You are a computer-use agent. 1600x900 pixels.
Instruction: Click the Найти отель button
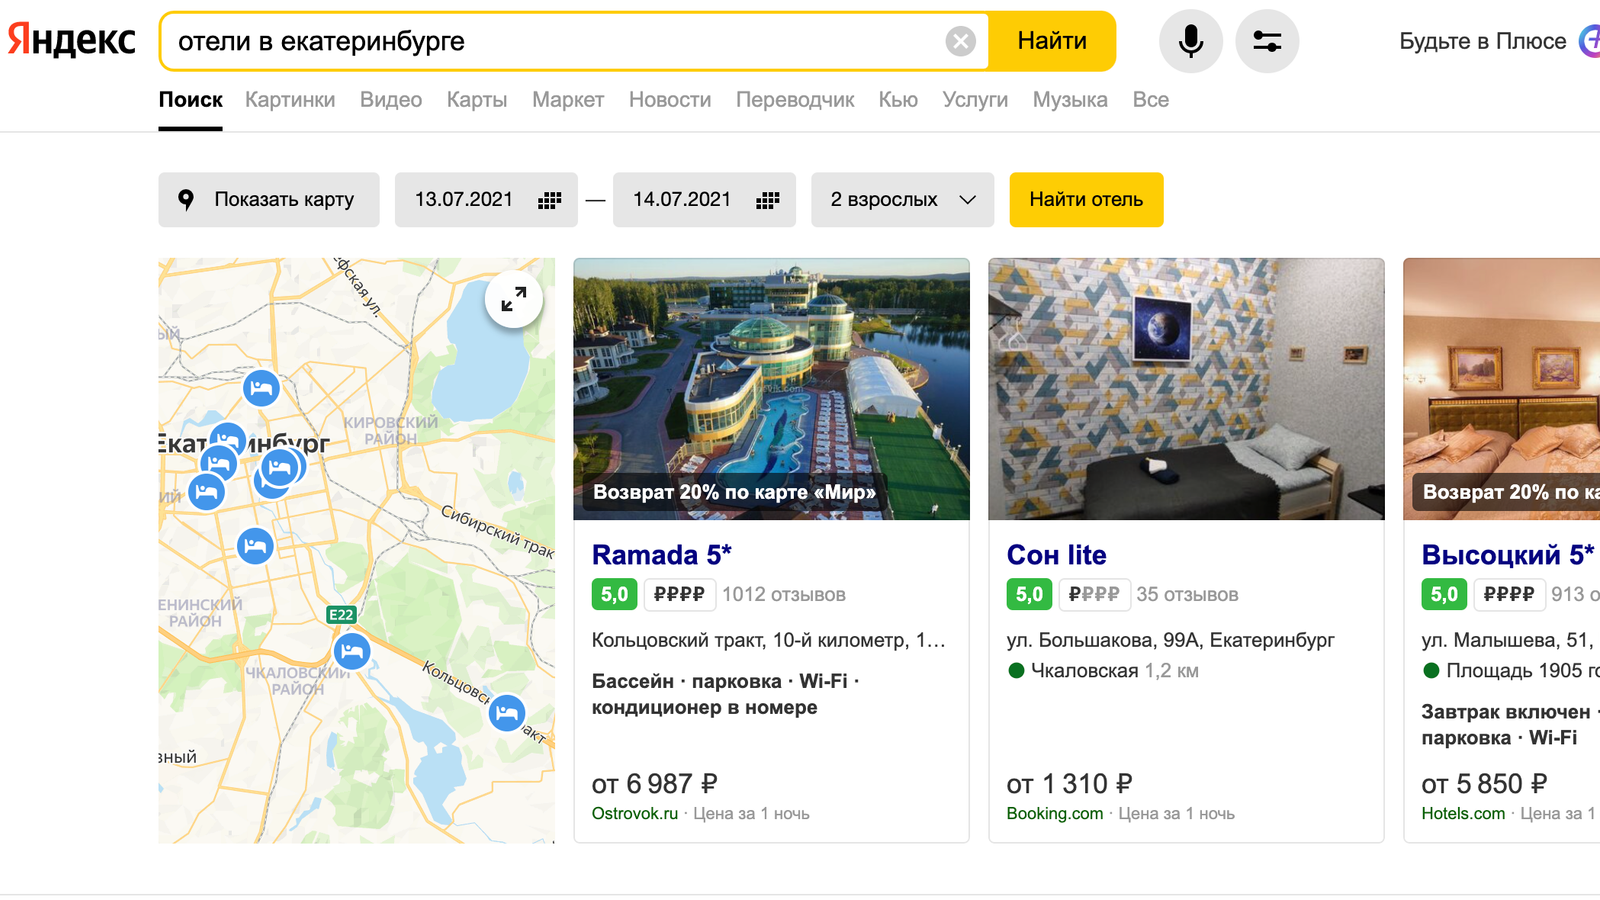point(1086,200)
